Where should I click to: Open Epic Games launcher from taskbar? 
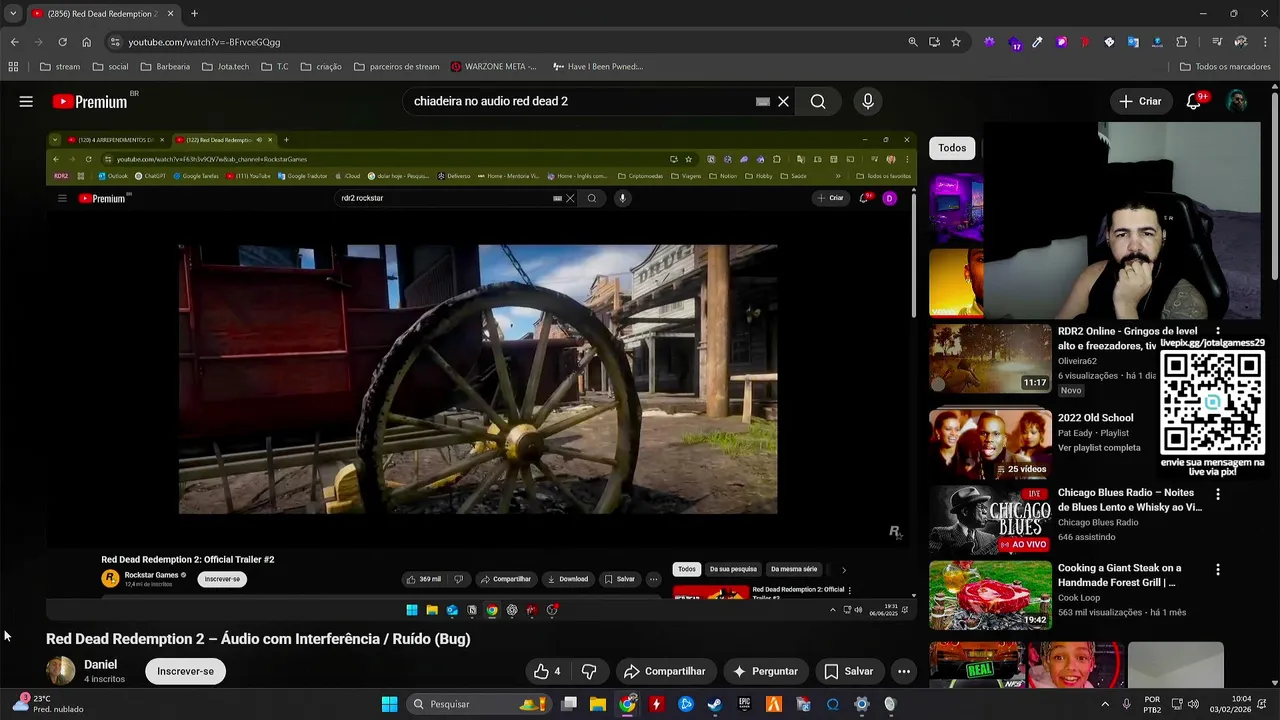[x=744, y=704]
